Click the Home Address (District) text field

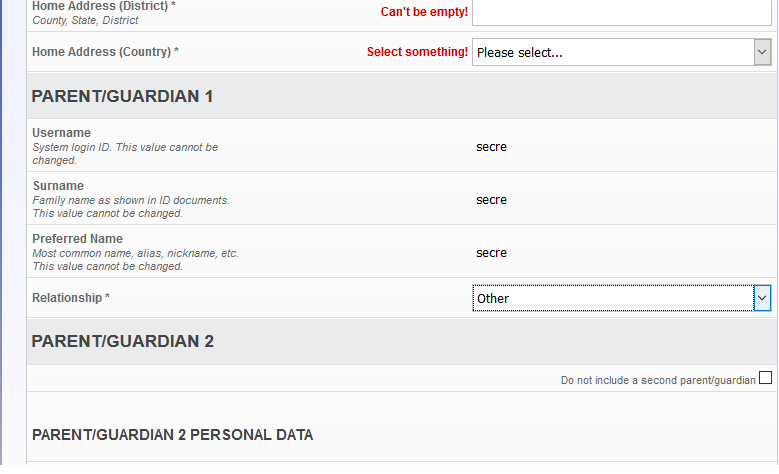[x=621, y=12]
